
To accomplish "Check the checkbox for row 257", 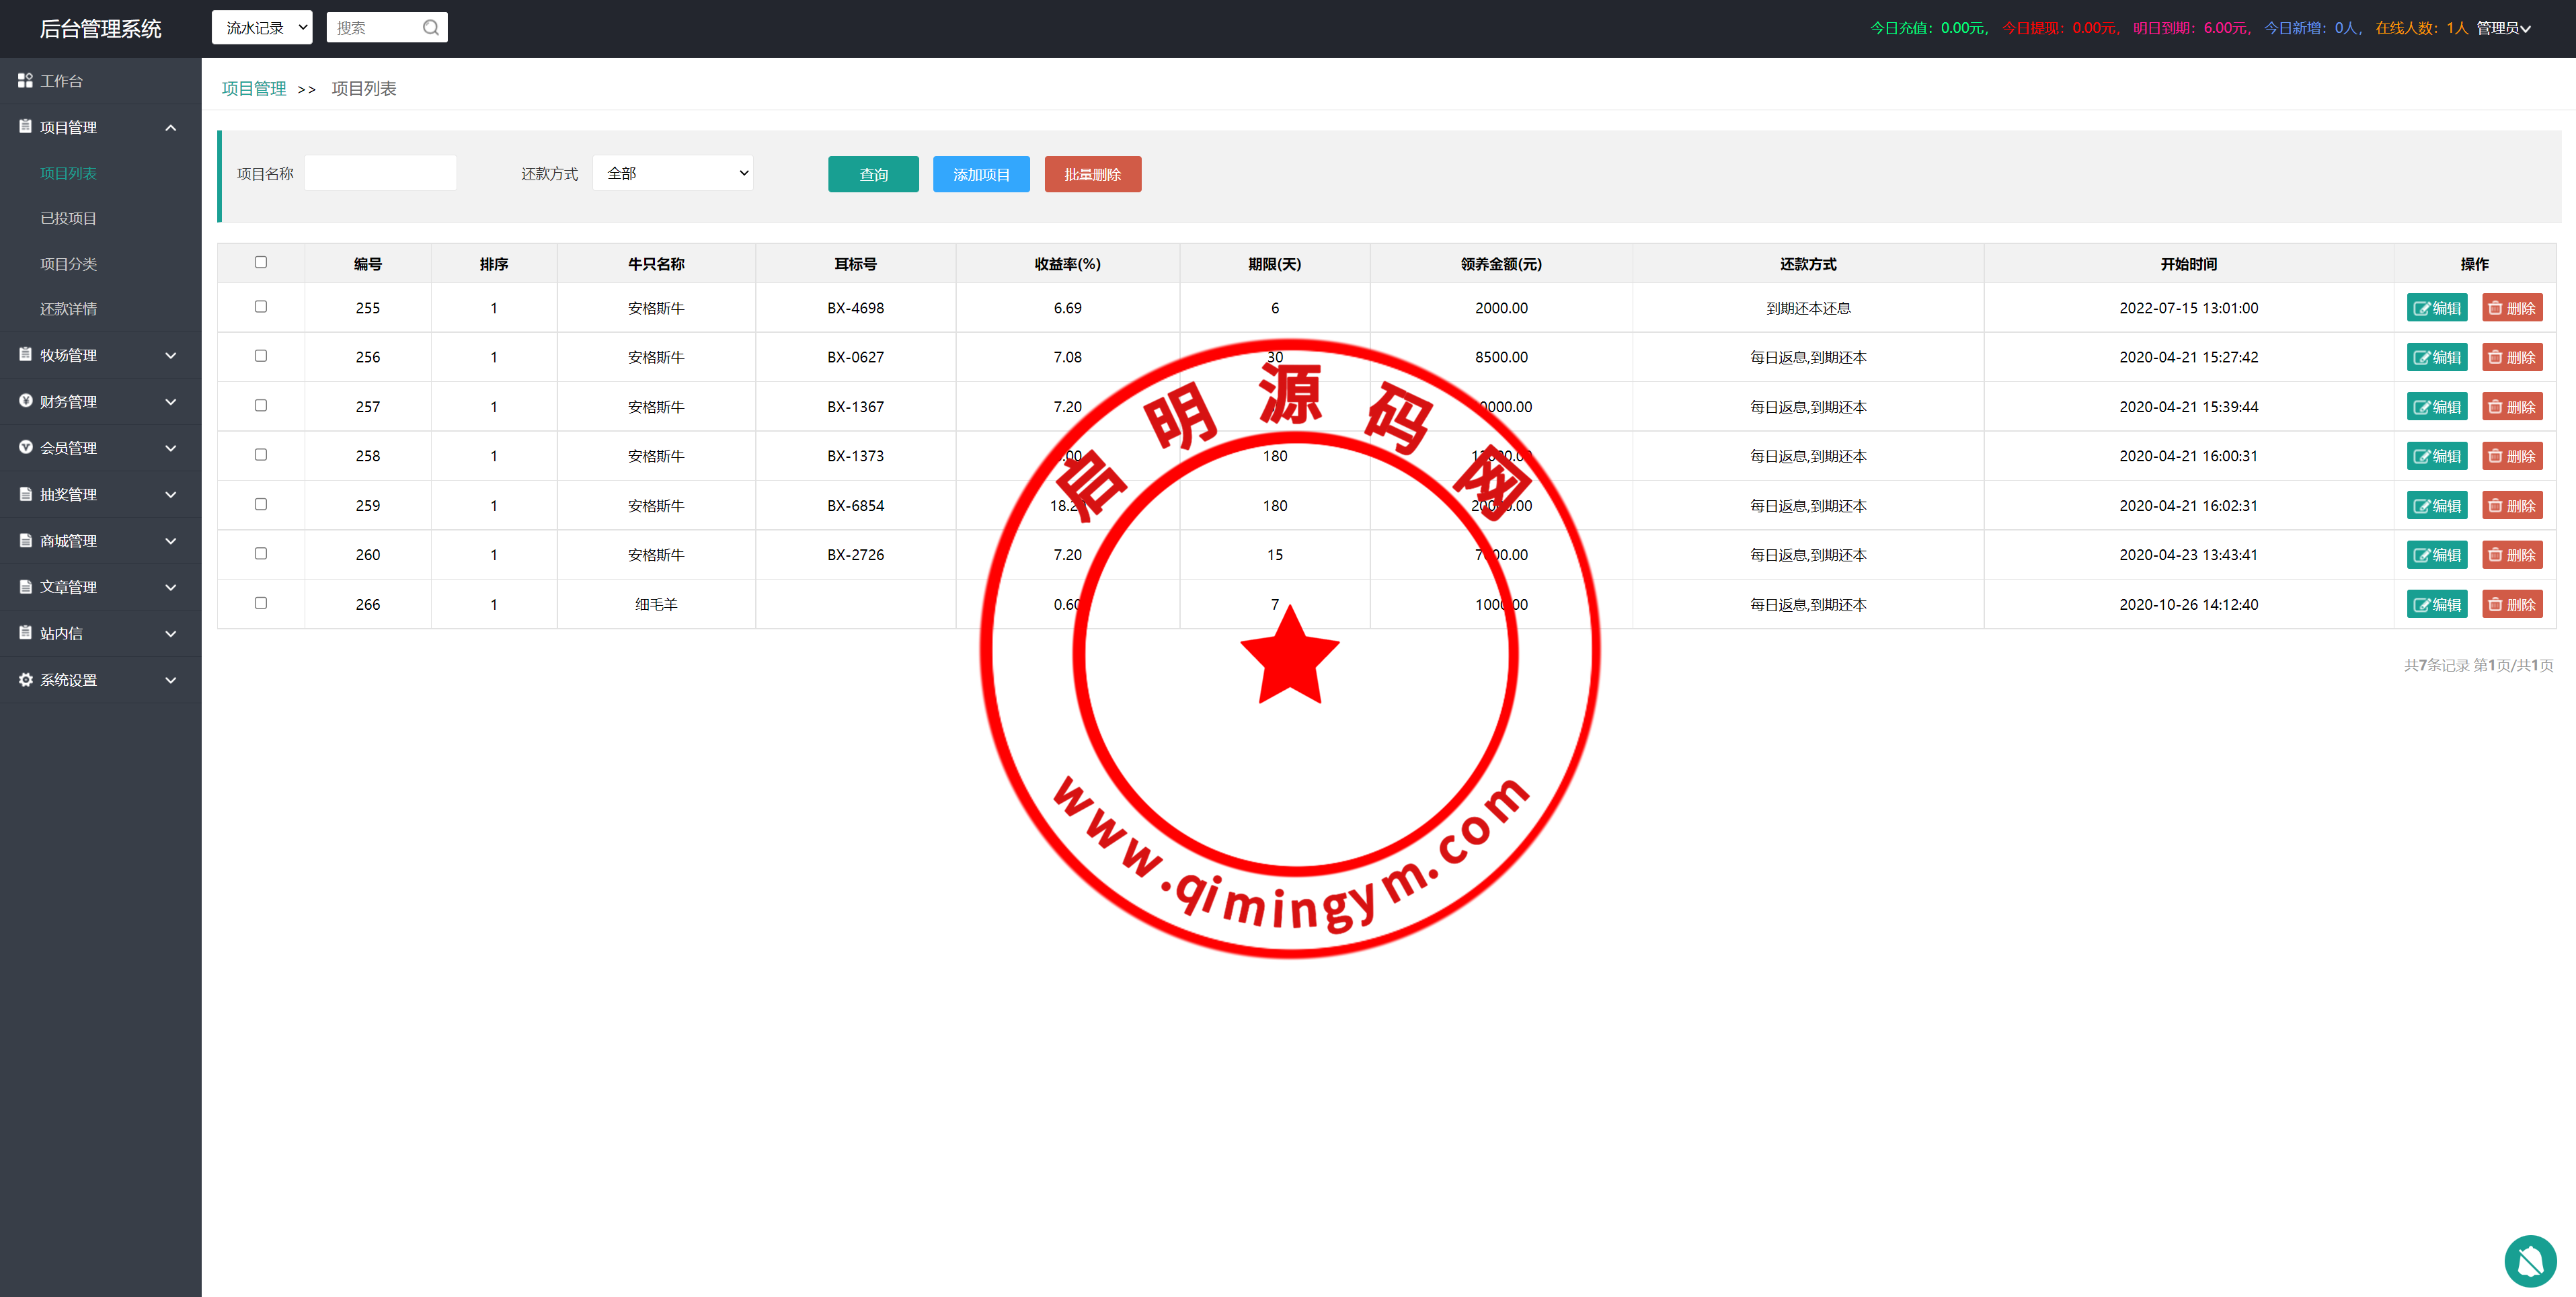I will [x=261, y=406].
